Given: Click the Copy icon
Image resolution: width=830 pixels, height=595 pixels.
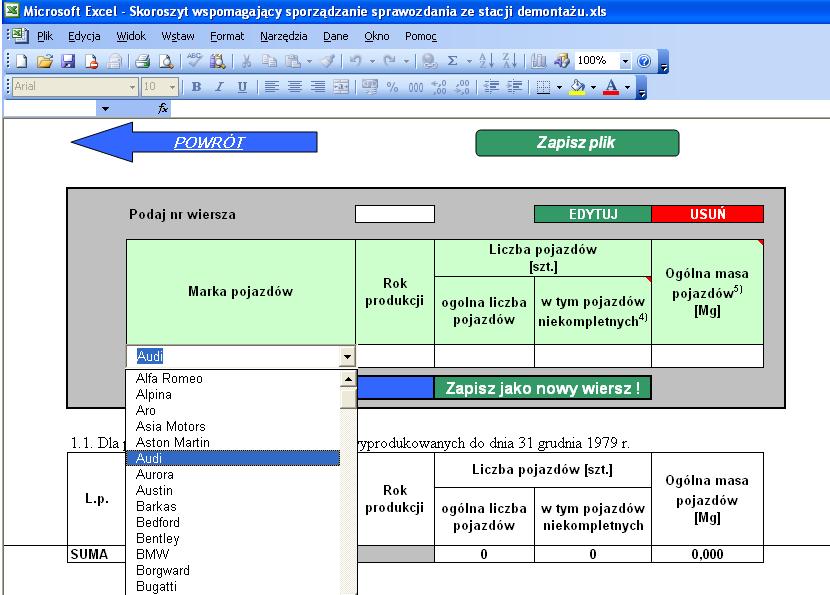Looking at the screenshot, I should pos(269,61).
